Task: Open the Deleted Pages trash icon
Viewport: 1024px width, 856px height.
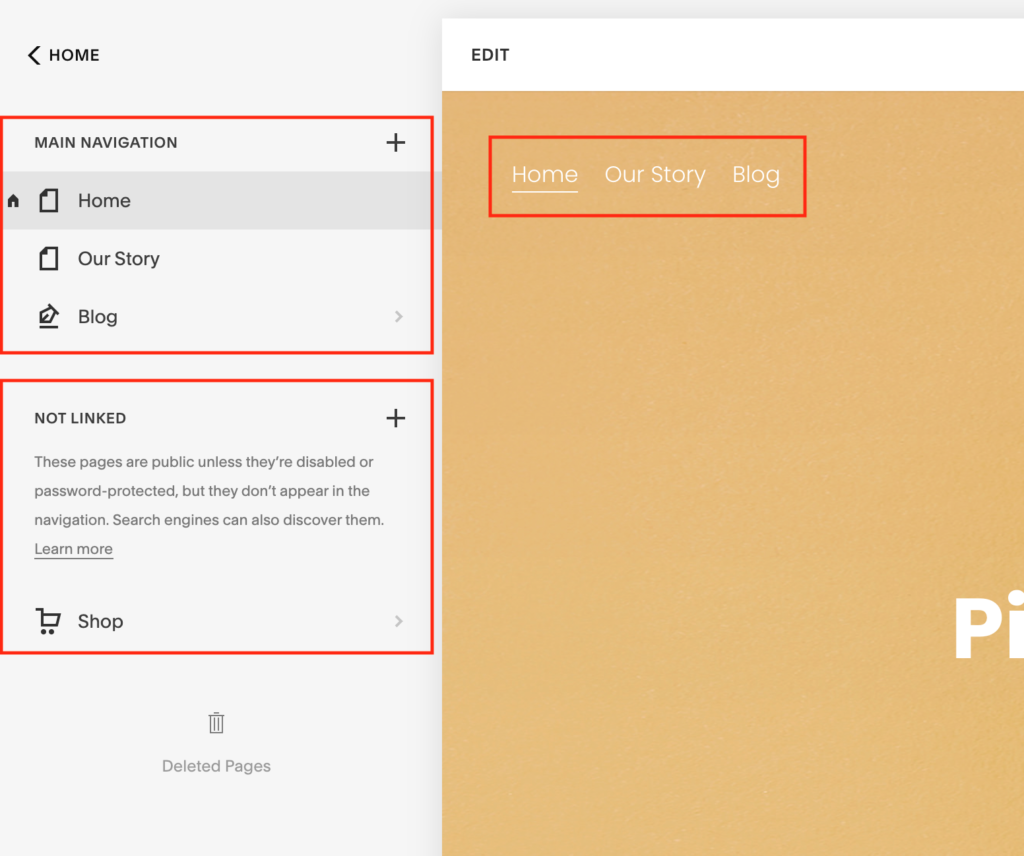Action: click(216, 723)
